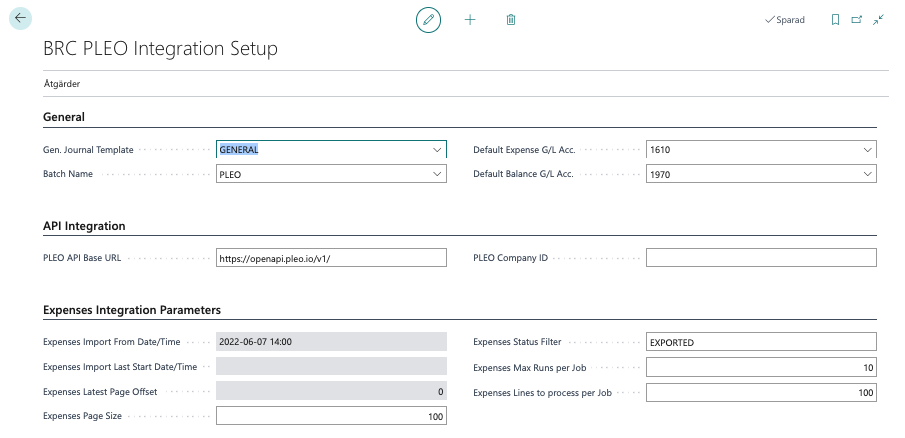The height and width of the screenshot is (438, 905).
Task: Click the back arrow button
Action: (20, 19)
